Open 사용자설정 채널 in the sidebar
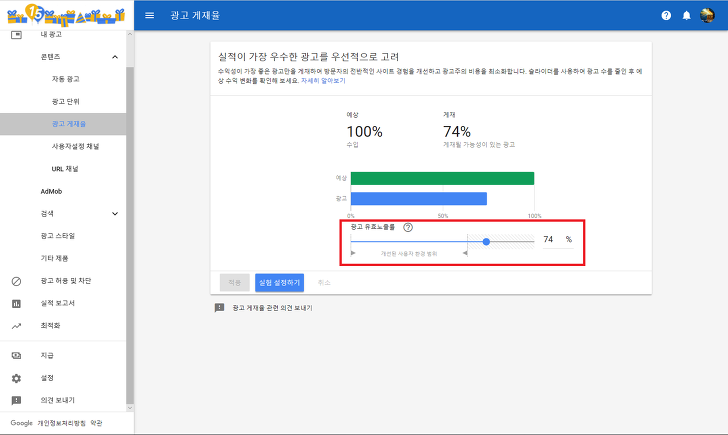The image size is (728, 435). pyautogui.click(x=75, y=146)
